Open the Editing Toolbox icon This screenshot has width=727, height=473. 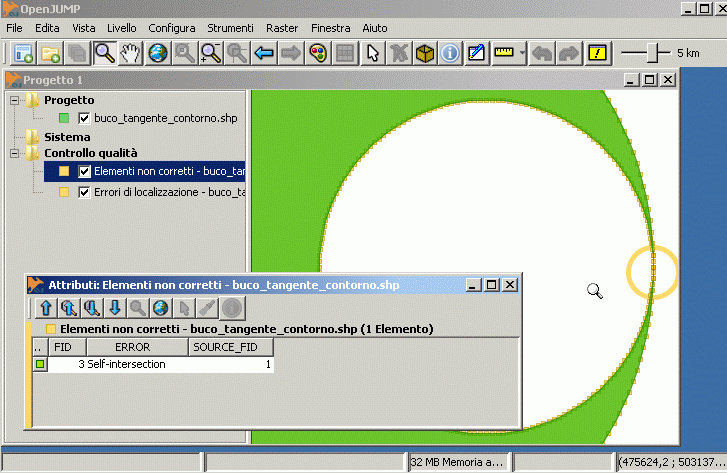coord(477,53)
